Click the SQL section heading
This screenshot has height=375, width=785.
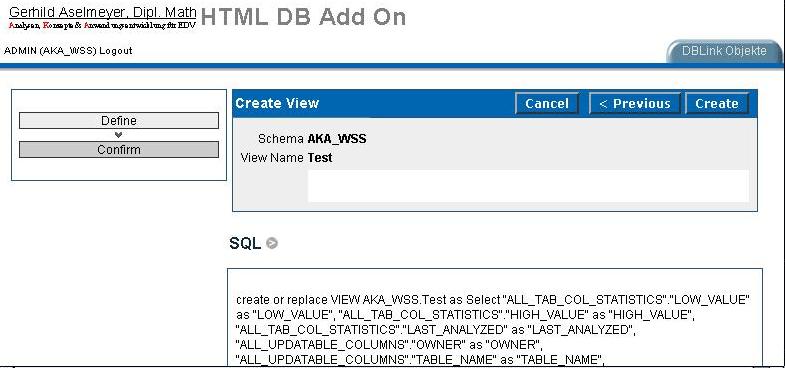[245, 243]
